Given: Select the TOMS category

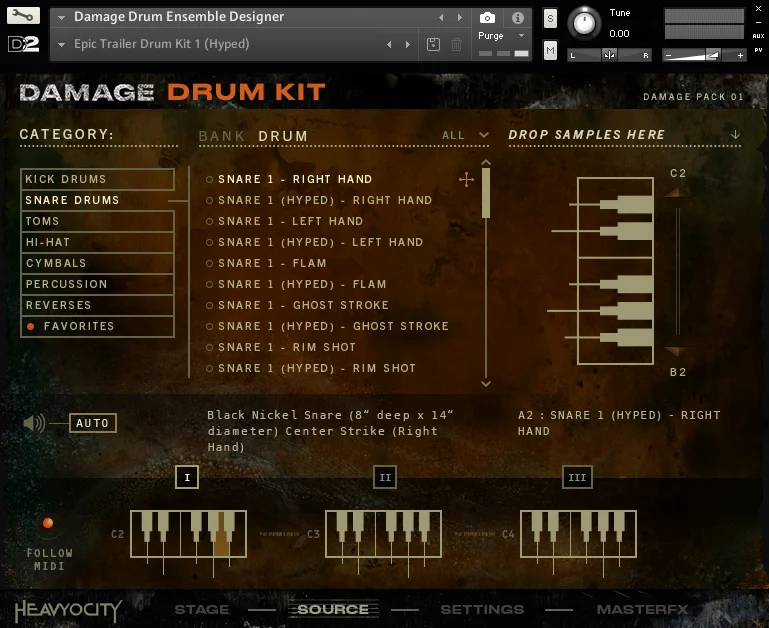Looking at the screenshot, I should coord(97,221).
